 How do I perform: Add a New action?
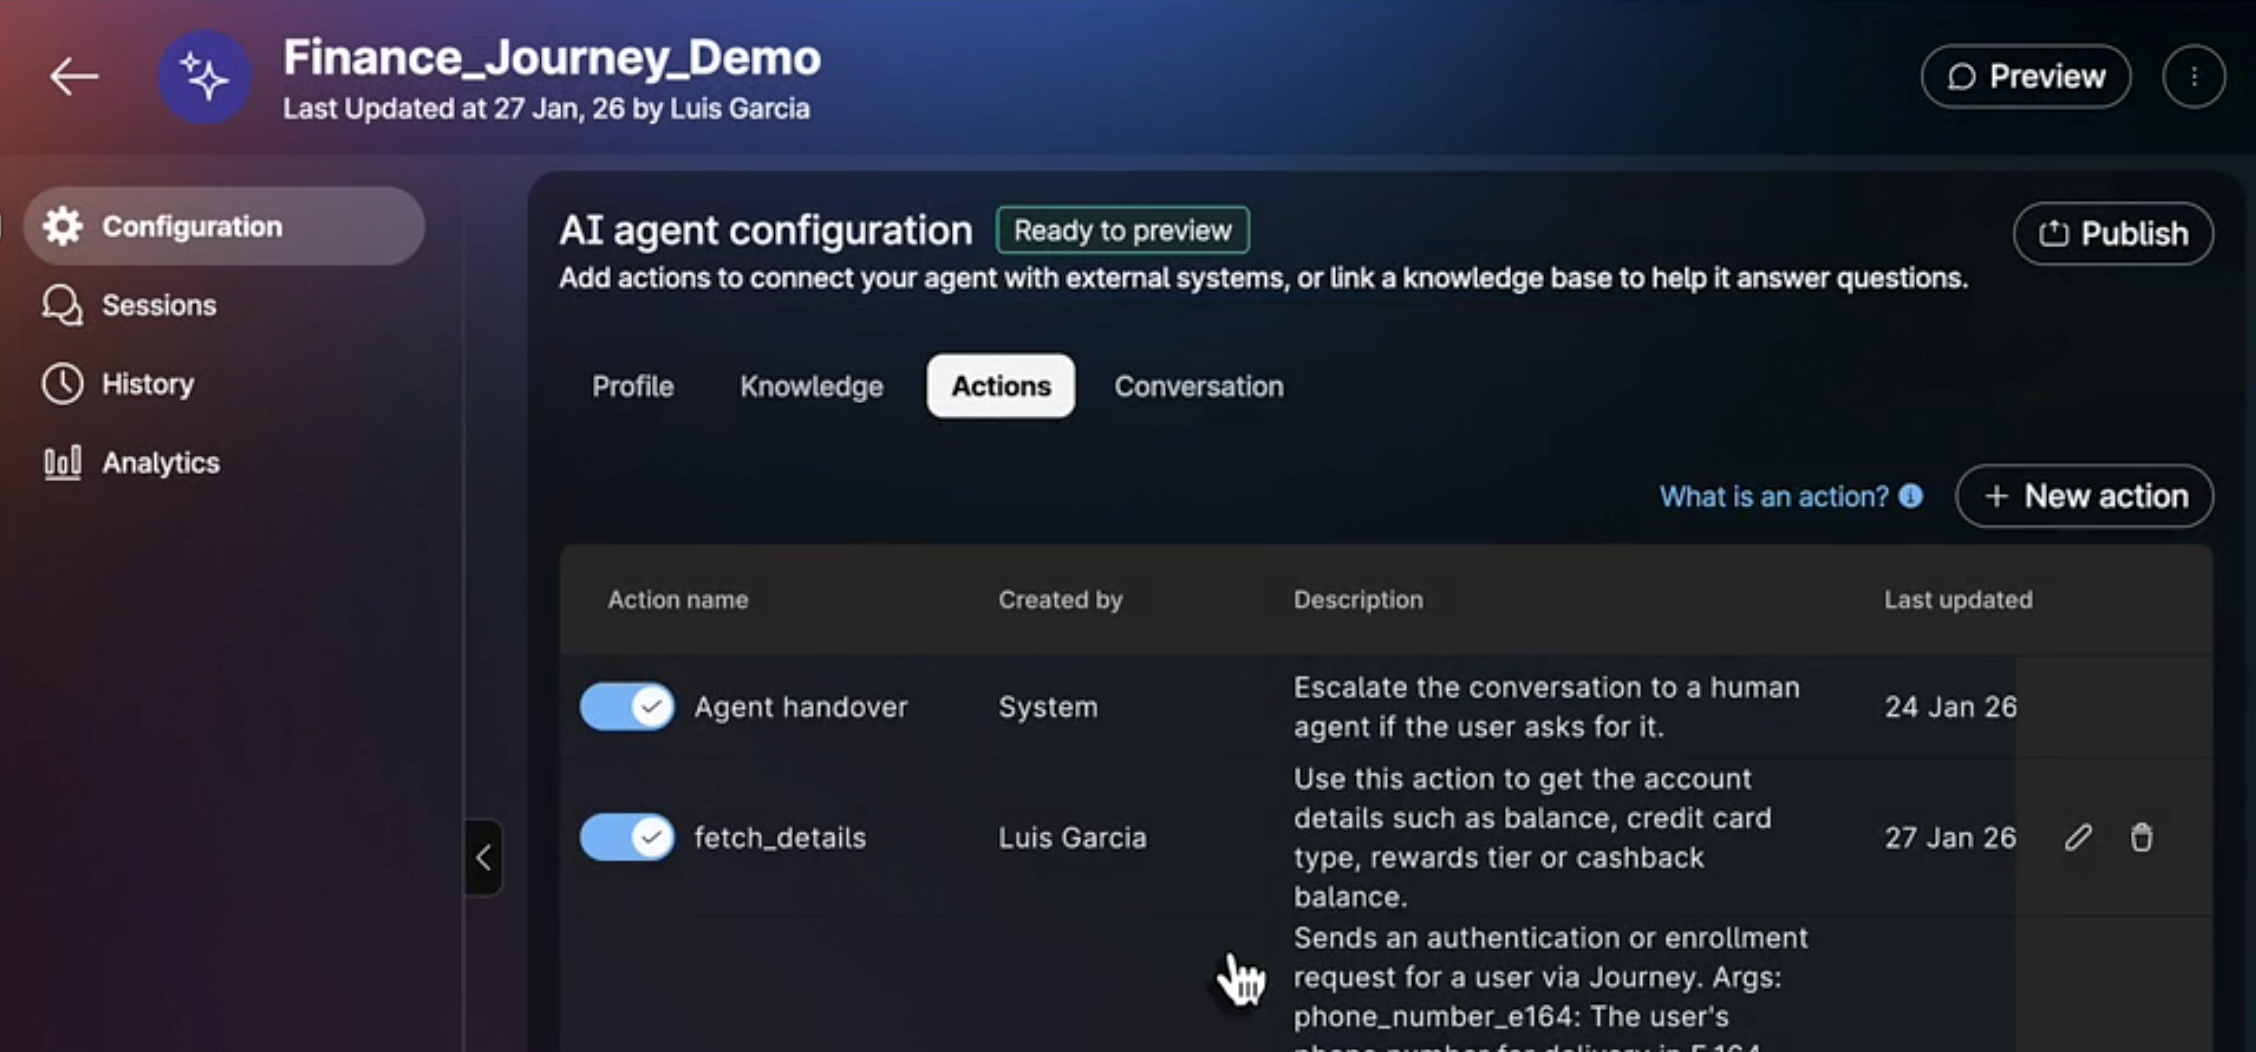2085,496
